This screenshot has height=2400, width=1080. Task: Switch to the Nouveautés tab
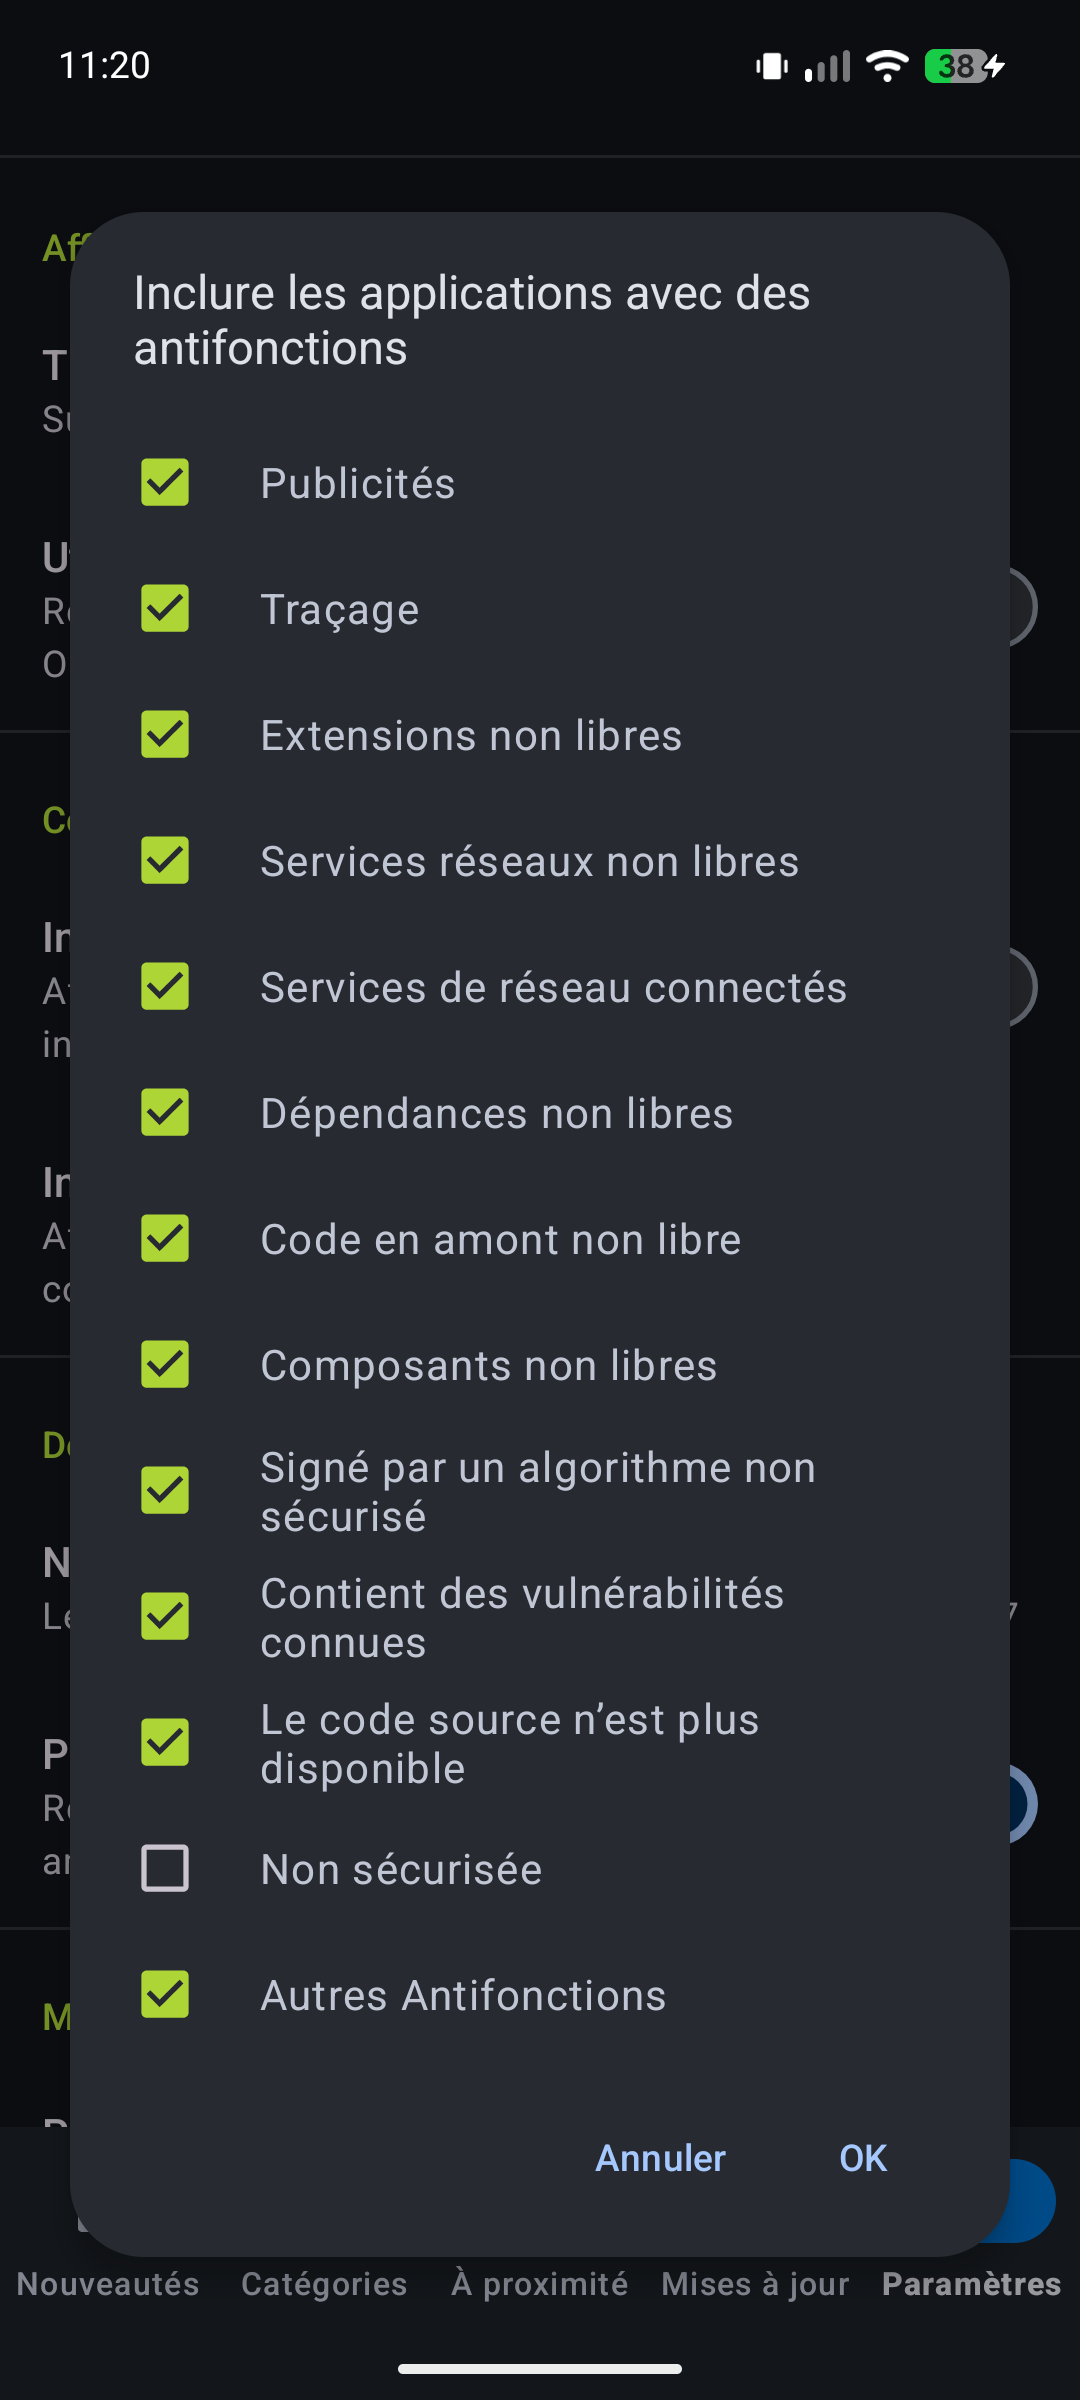pos(108,2285)
